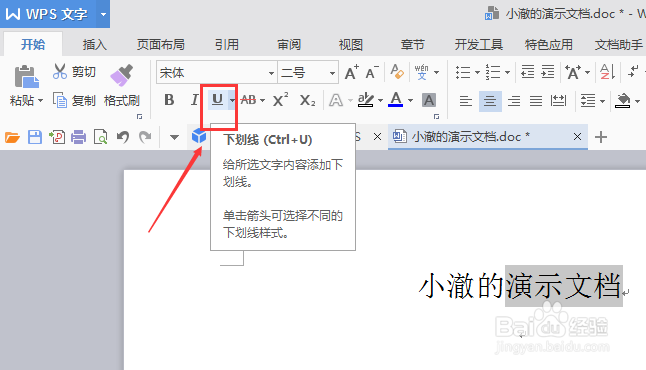
Task: Switch to the 引用 tab
Action: pos(227,44)
